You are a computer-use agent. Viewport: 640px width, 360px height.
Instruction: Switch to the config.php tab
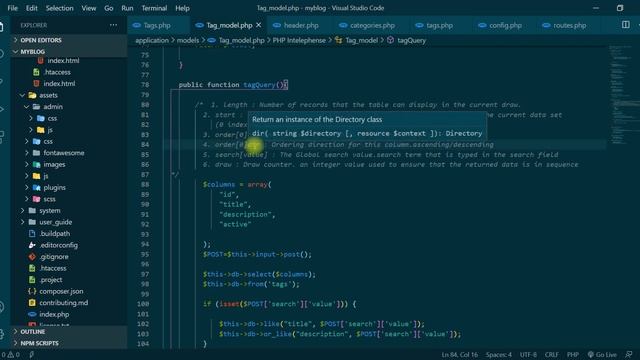[x=505, y=25]
